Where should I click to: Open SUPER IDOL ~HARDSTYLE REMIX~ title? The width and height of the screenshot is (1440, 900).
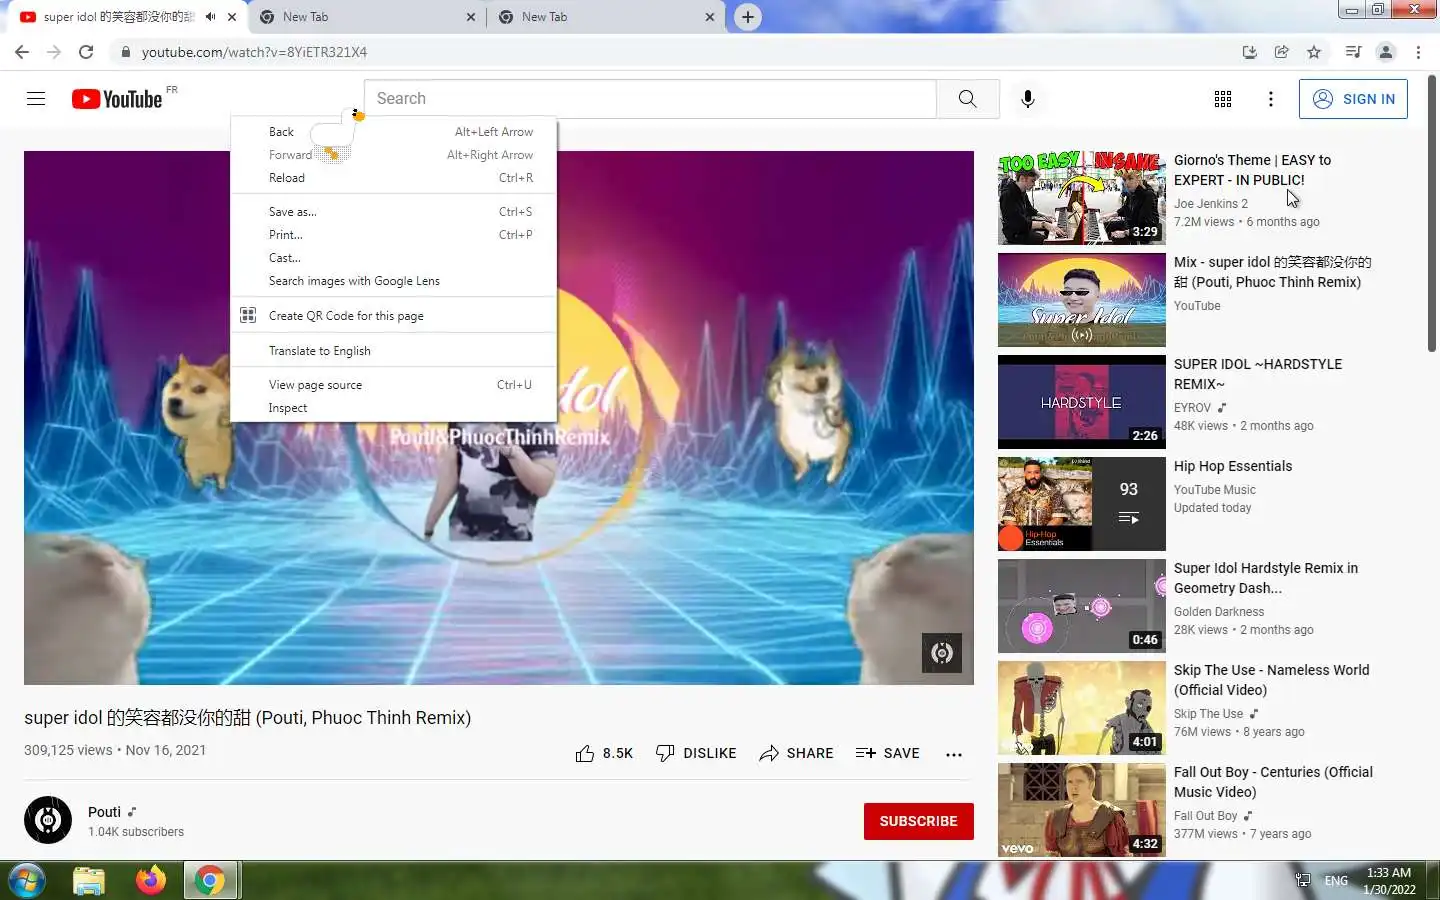(1258, 374)
